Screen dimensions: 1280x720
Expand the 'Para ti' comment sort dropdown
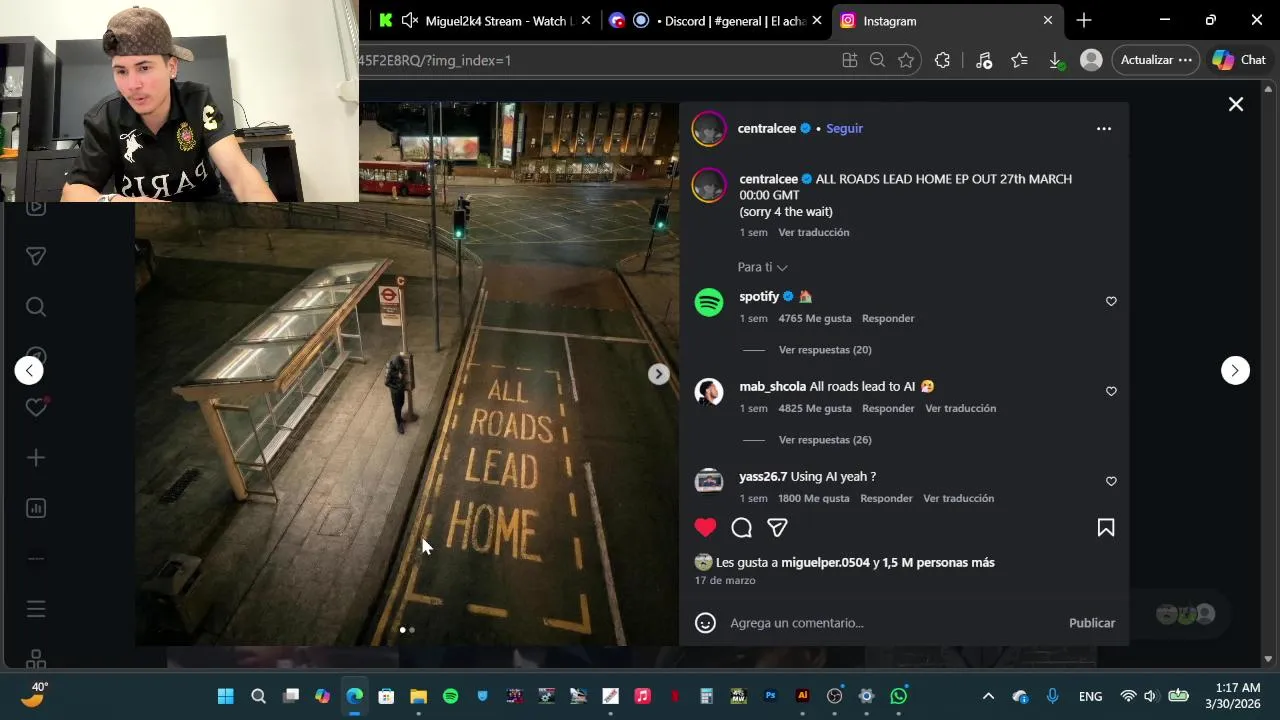[762, 267]
